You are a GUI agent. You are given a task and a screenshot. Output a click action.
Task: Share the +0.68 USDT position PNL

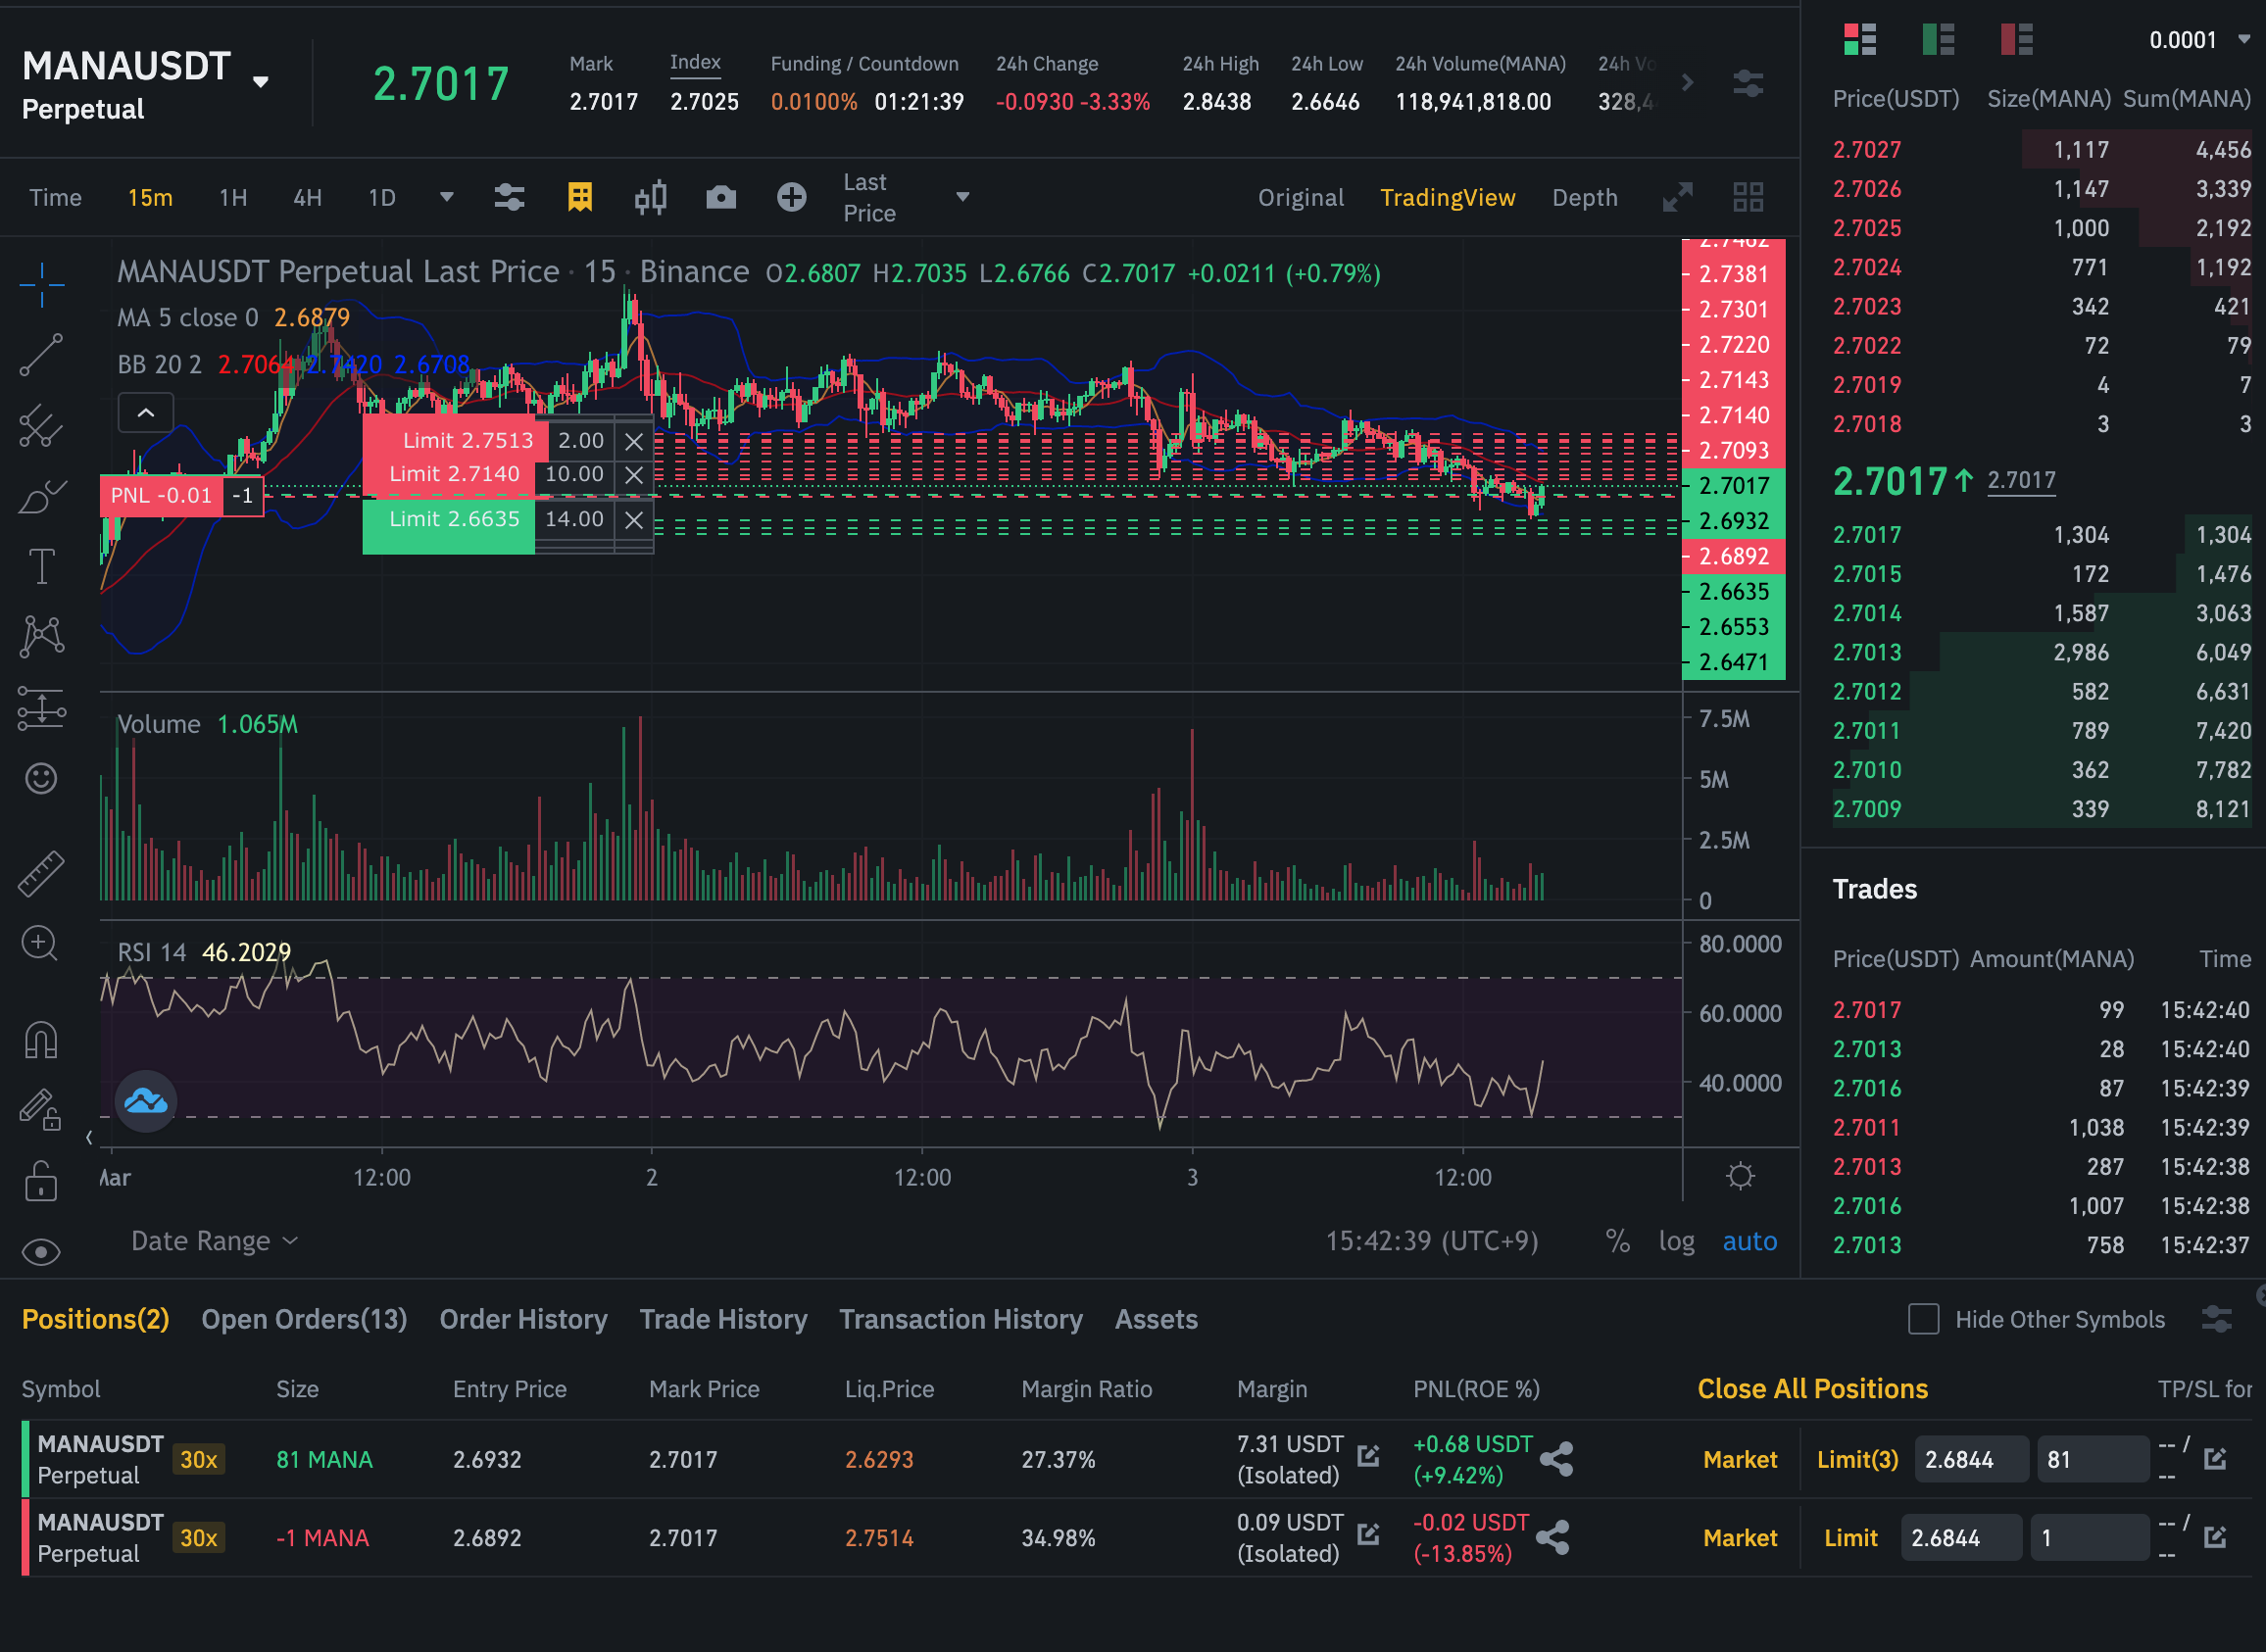1556,1459
